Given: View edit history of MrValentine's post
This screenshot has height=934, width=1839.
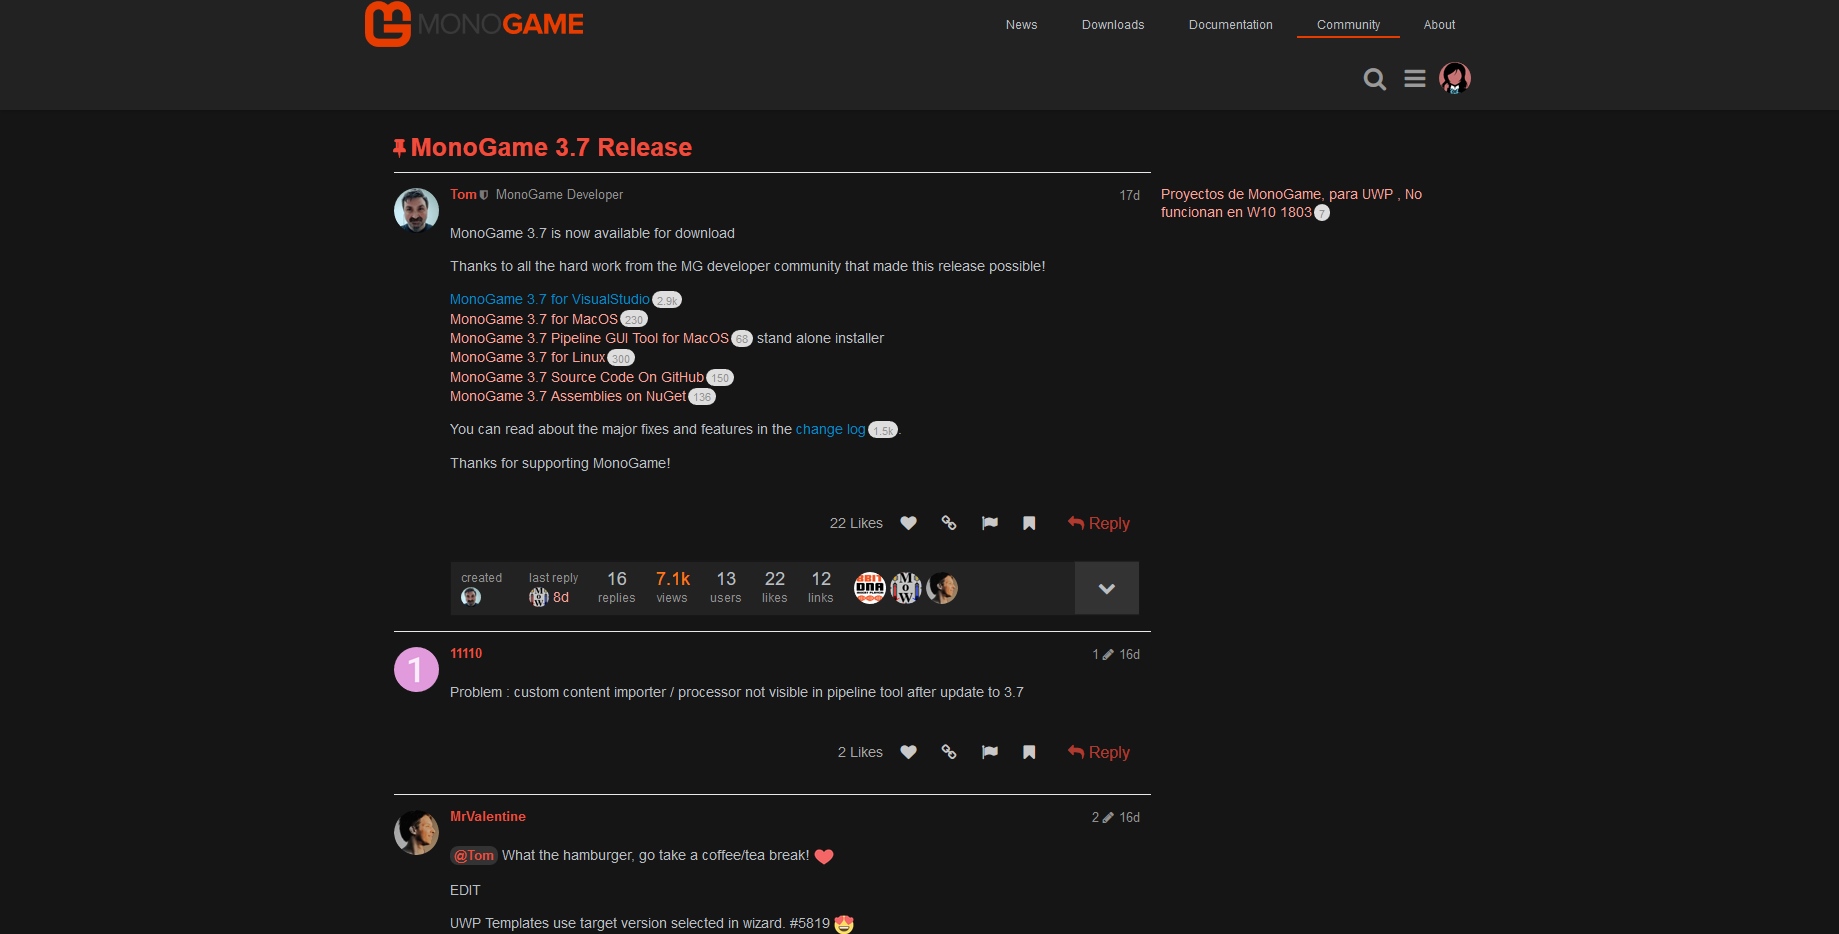Looking at the screenshot, I should point(1103,817).
